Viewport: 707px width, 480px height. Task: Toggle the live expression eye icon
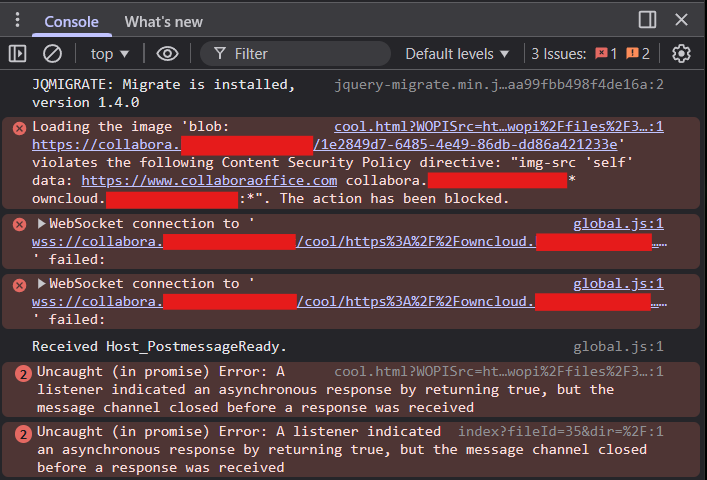coord(167,53)
